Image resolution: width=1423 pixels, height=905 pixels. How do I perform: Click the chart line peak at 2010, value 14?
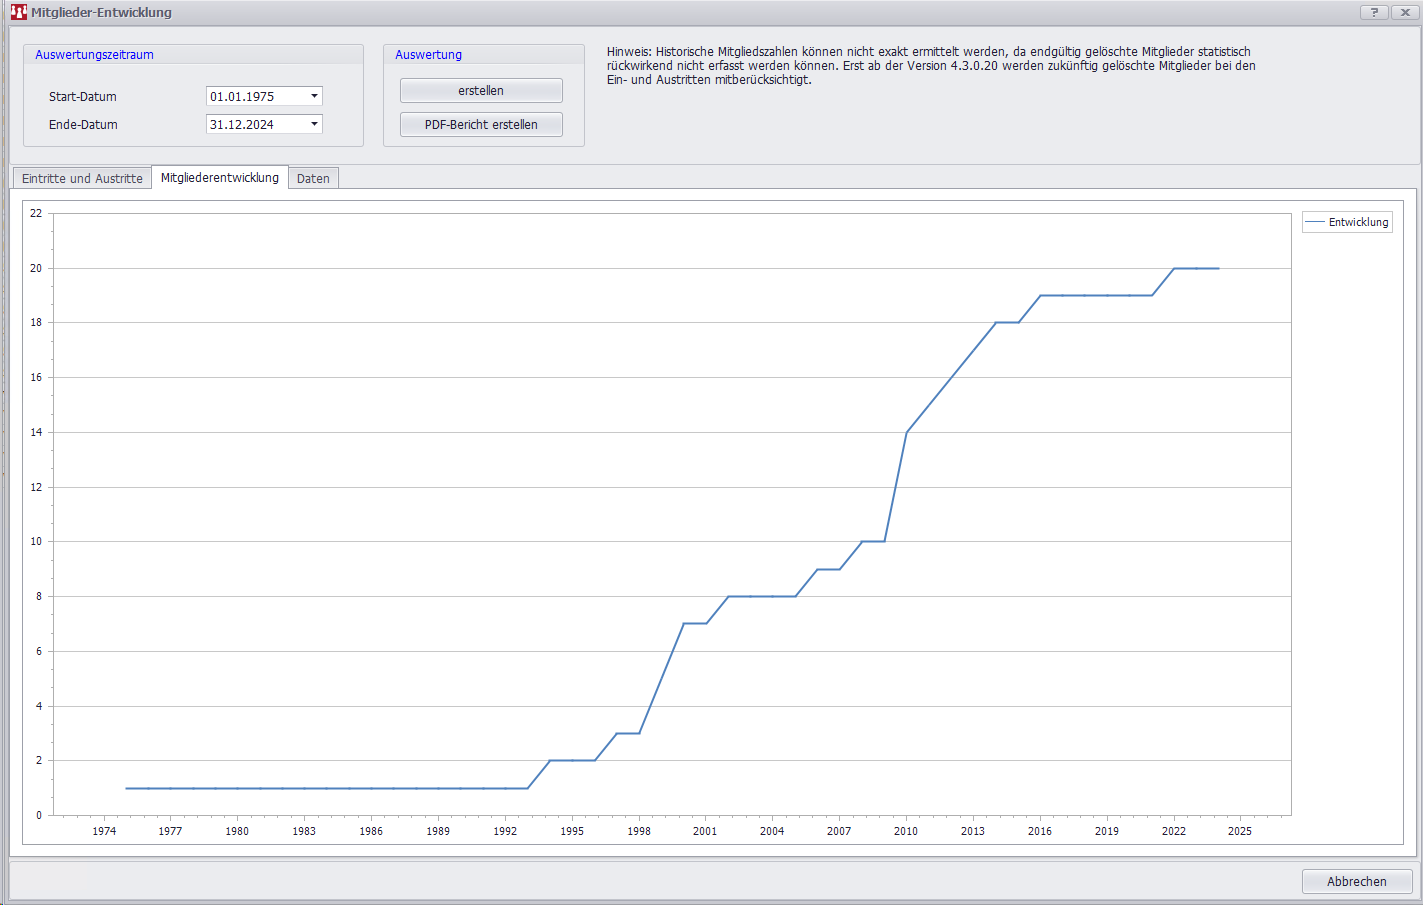906,432
